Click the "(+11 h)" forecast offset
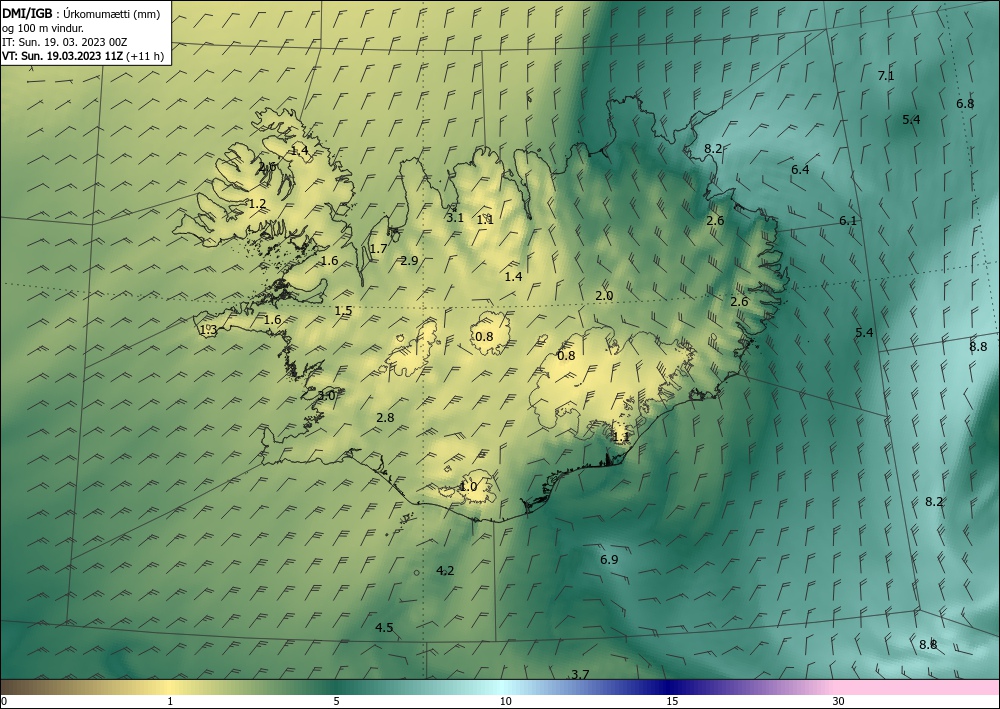1000x709 pixels. (145, 56)
